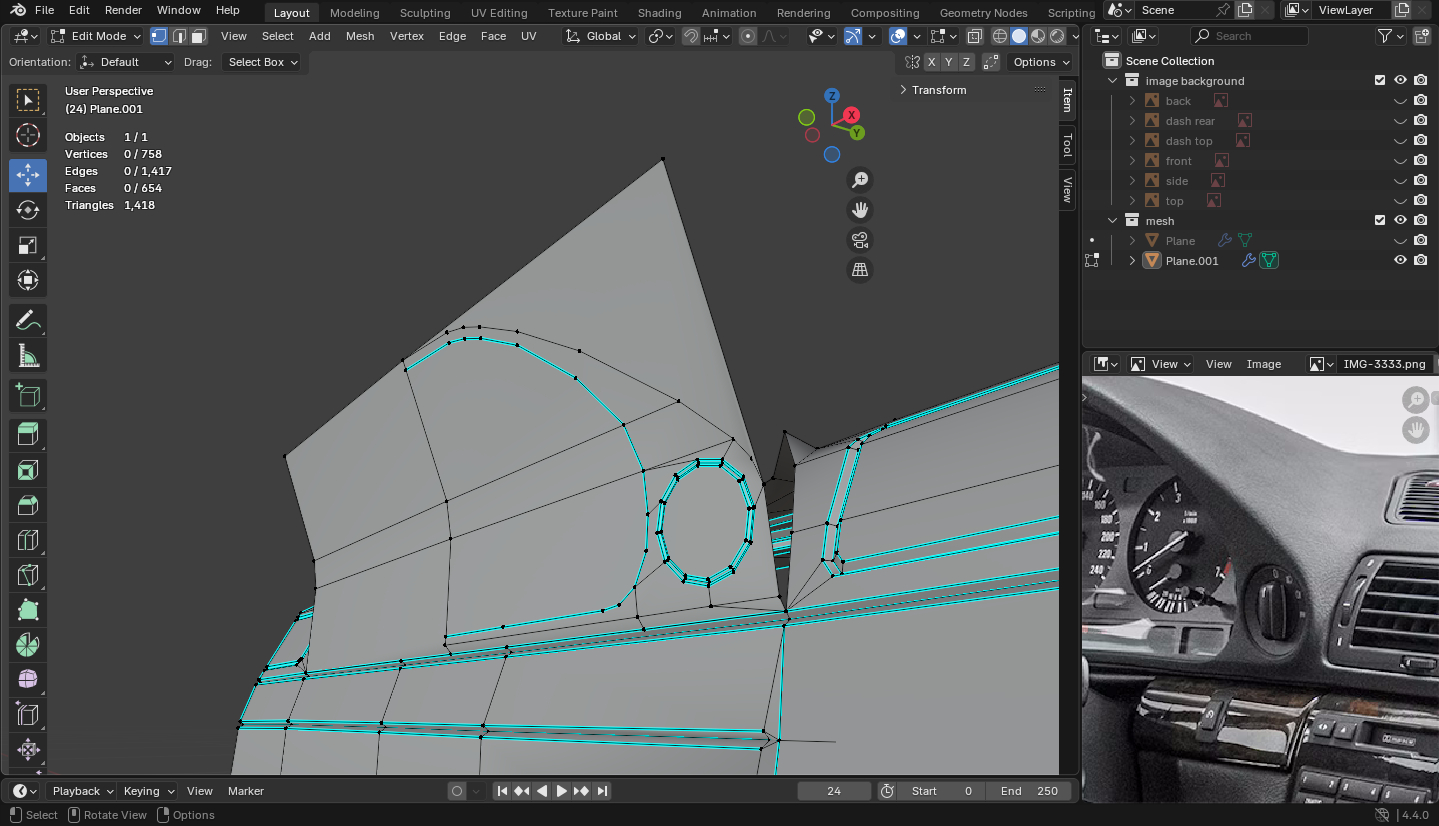
Task: Open the Edit Mode dropdown
Action: [x=95, y=36]
